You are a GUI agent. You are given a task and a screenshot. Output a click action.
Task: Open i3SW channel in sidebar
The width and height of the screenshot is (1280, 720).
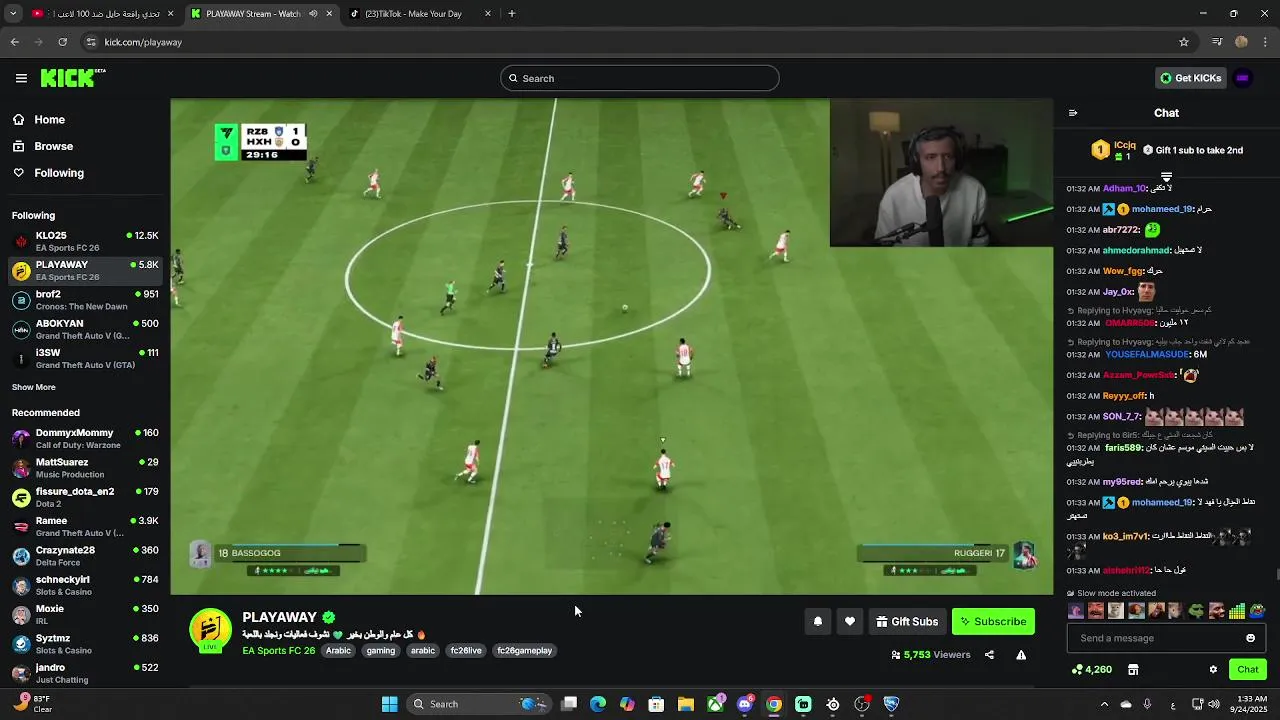pyautogui.click(x=85, y=359)
